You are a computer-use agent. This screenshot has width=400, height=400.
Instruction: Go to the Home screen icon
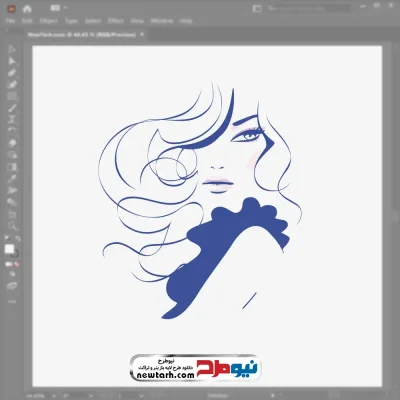pos(27,9)
